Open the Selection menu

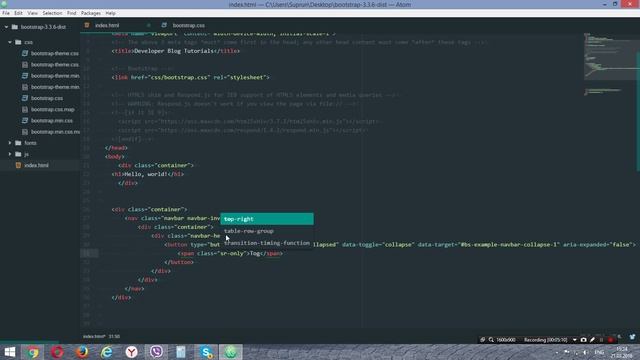(52, 13)
